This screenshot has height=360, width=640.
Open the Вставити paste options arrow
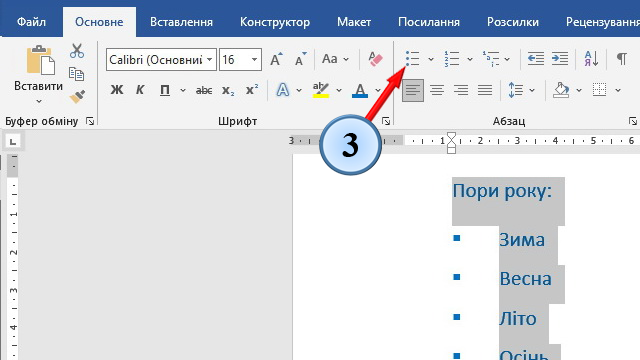(39, 101)
